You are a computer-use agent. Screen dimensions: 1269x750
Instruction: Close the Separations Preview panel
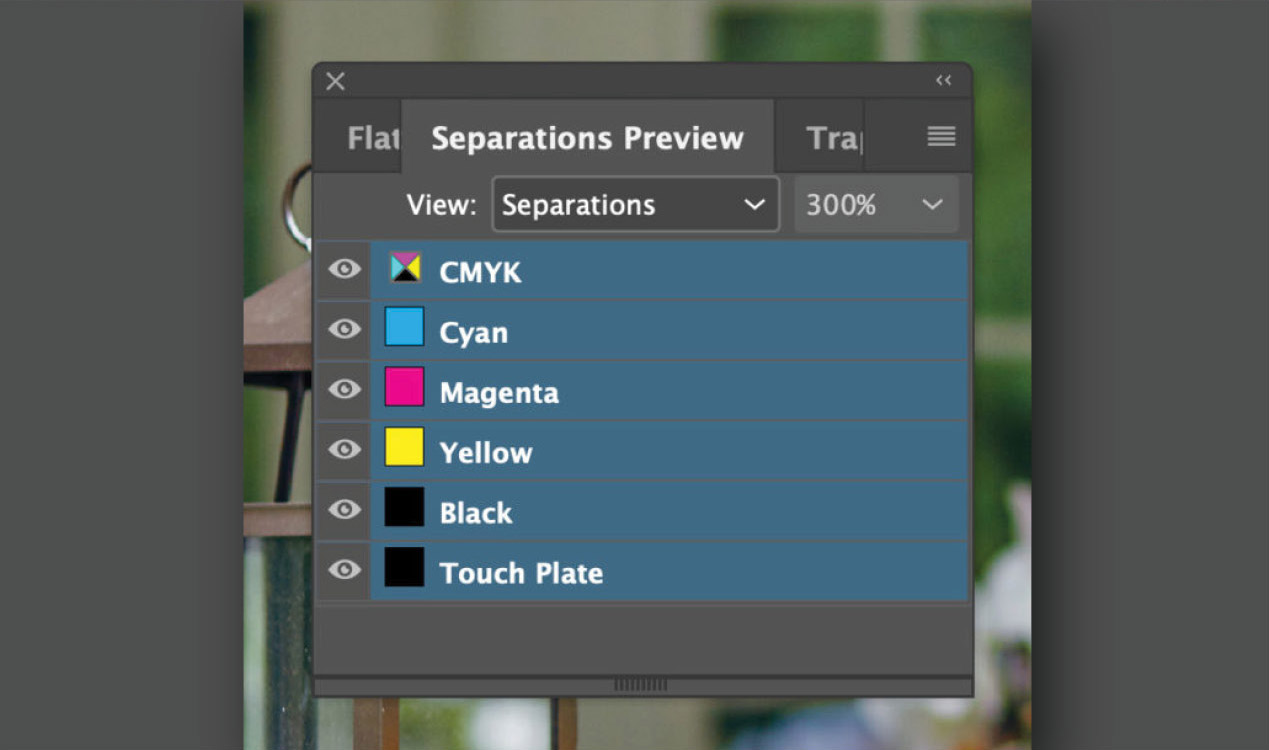[336, 81]
